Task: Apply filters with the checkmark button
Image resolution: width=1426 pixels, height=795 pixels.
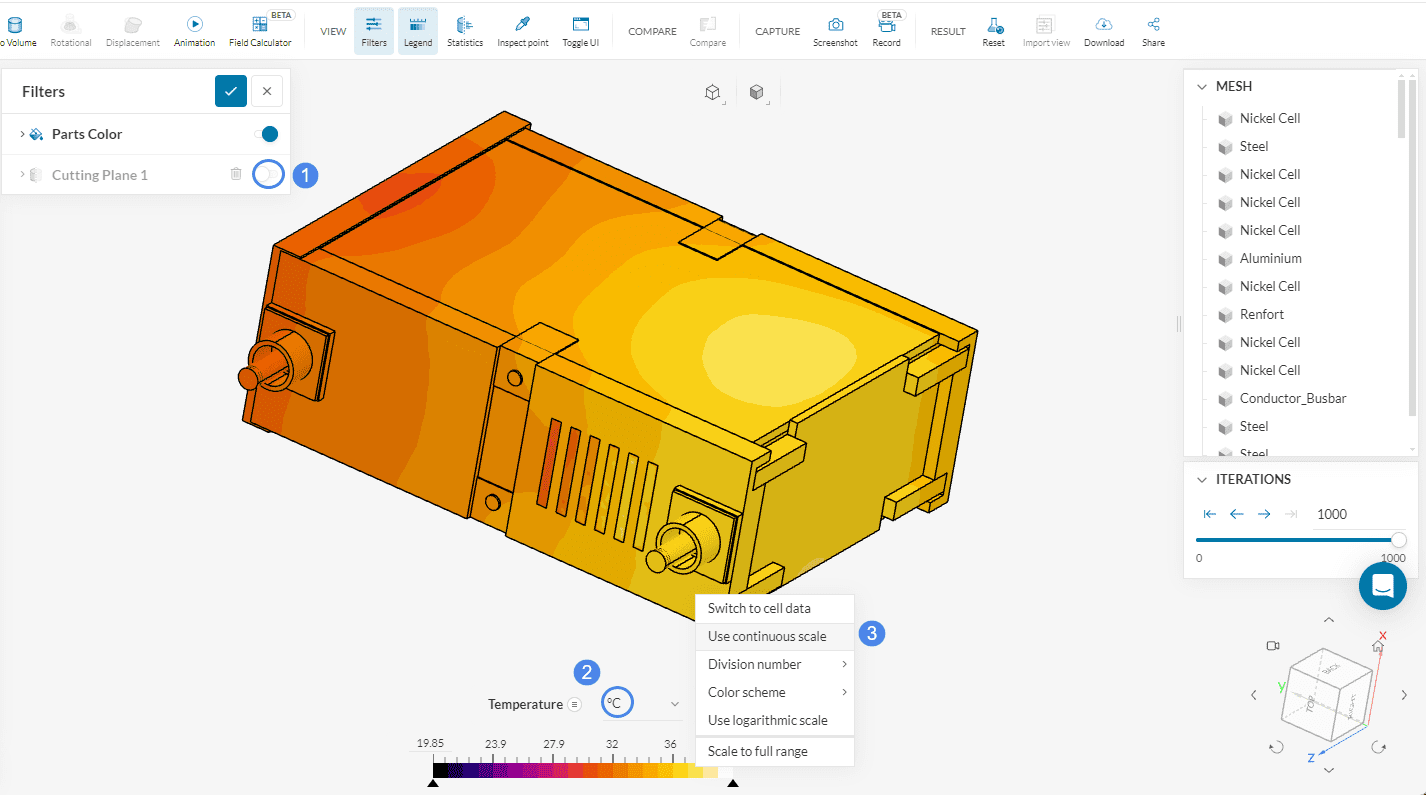Action: coord(231,91)
